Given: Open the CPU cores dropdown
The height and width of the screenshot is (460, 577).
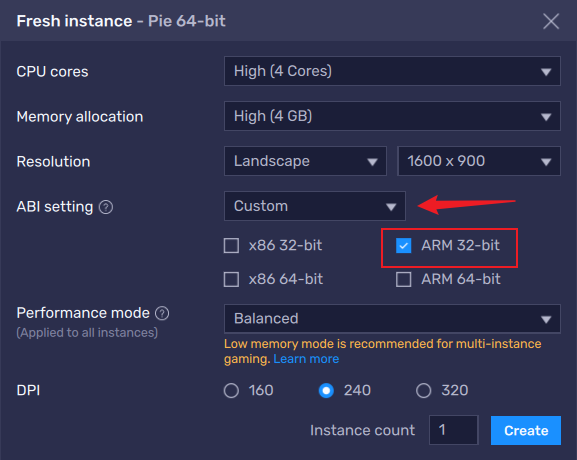Looking at the screenshot, I should coord(392,71).
